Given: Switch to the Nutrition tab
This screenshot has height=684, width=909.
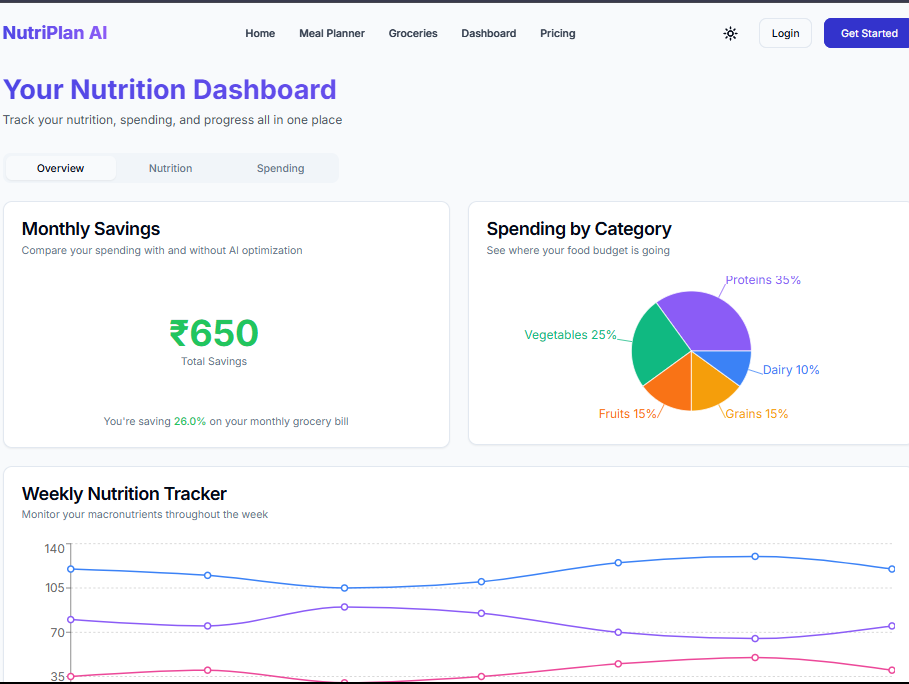Looking at the screenshot, I should coord(171,168).
